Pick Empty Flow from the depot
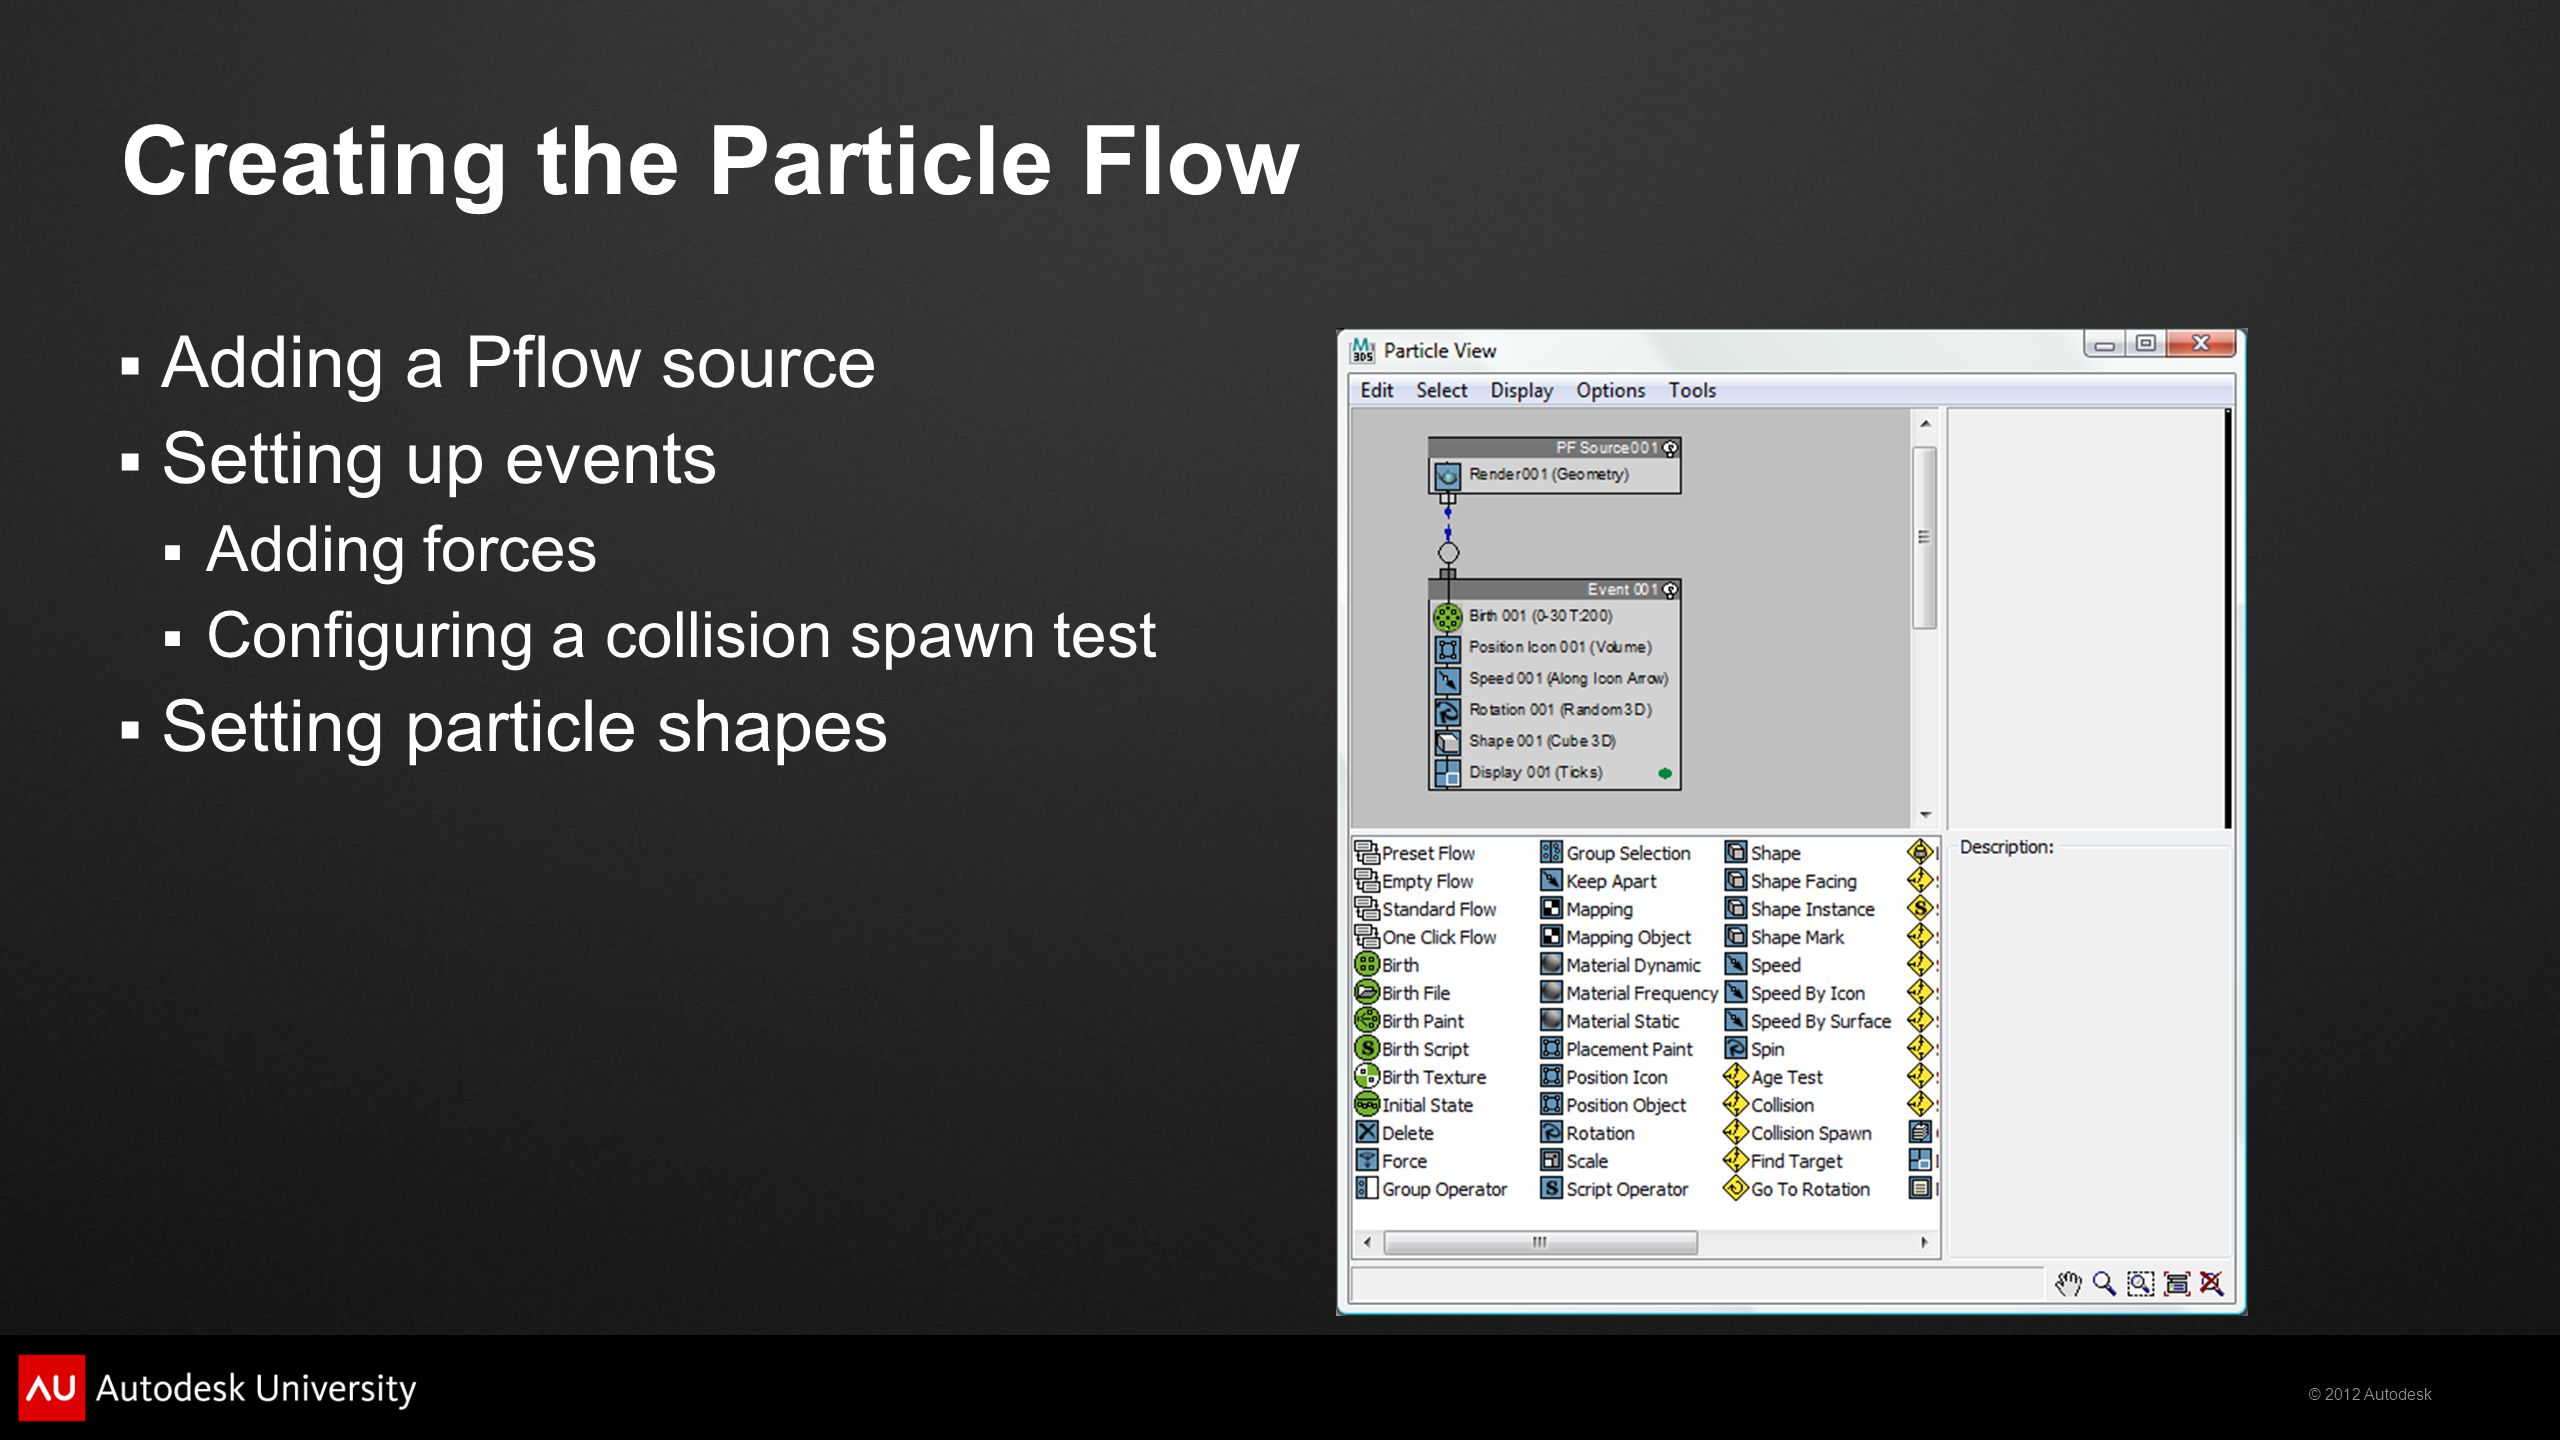 click(1414, 881)
